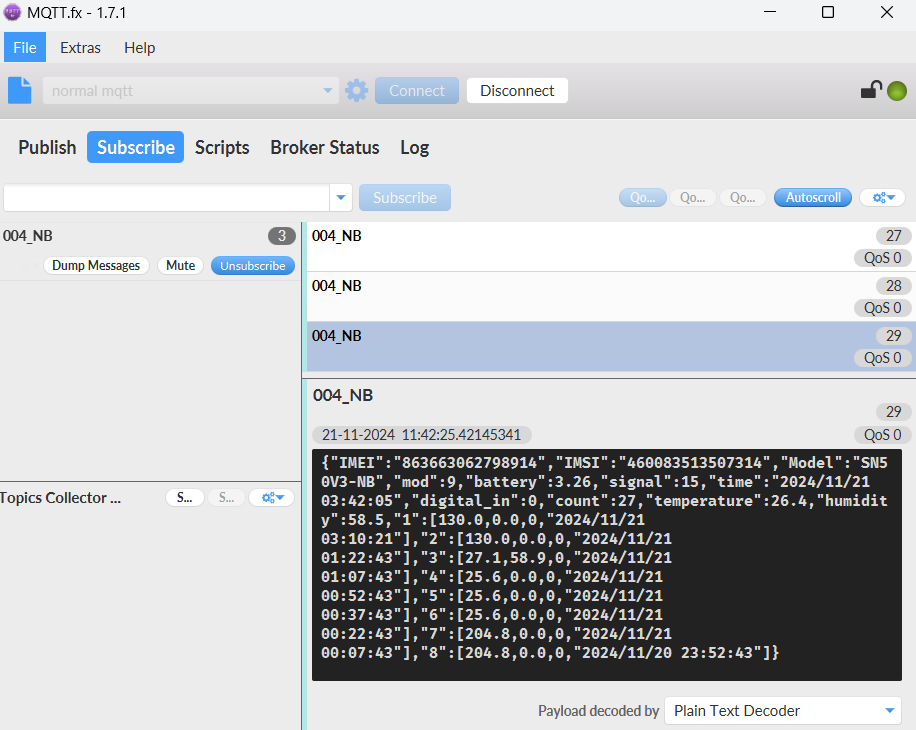Viewport: 916px width, 730px height.
Task: Select the second QoS level button
Action: coord(692,197)
